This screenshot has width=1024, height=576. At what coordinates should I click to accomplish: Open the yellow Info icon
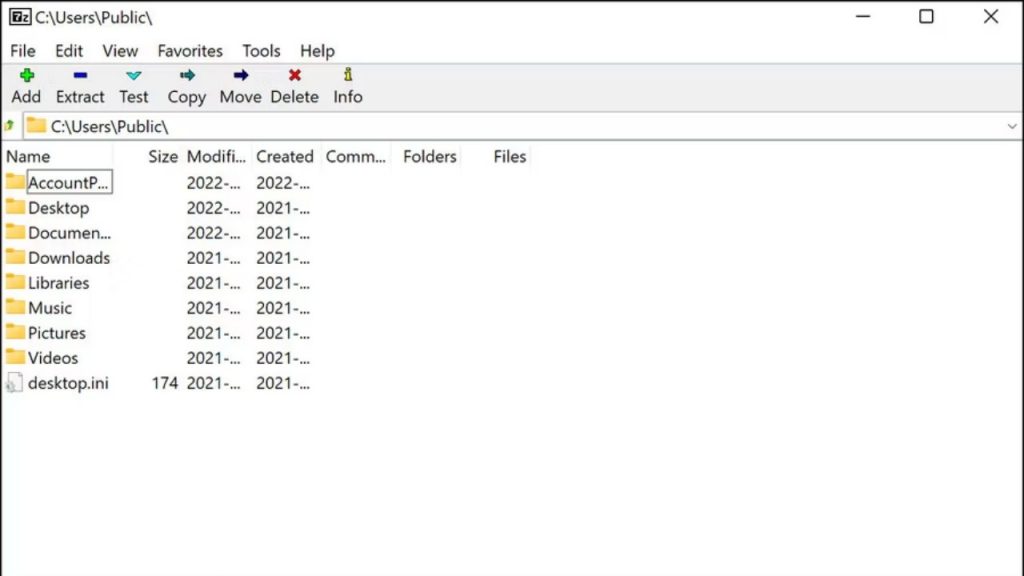tap(348, 75)
